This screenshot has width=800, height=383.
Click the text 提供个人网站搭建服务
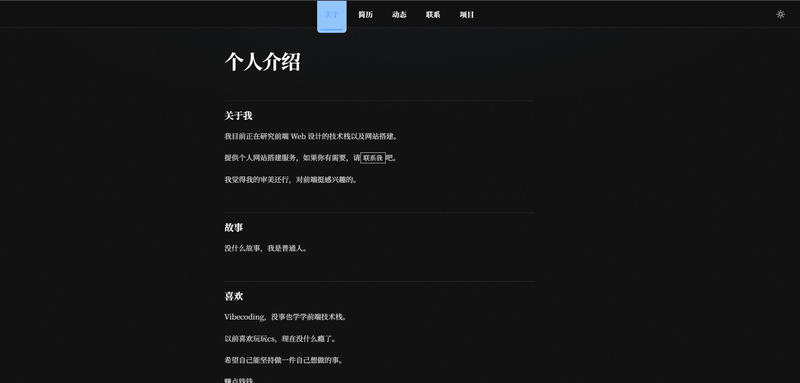click(260, 158)
